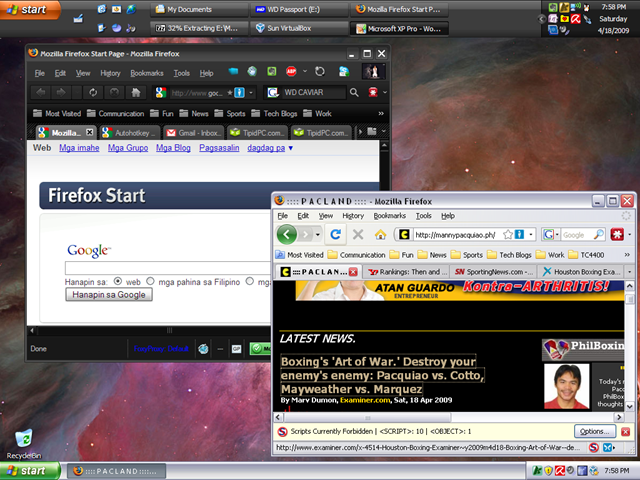Click the top orange start button
This screenshot has width=640, height=480.
(x=30, y=9)
